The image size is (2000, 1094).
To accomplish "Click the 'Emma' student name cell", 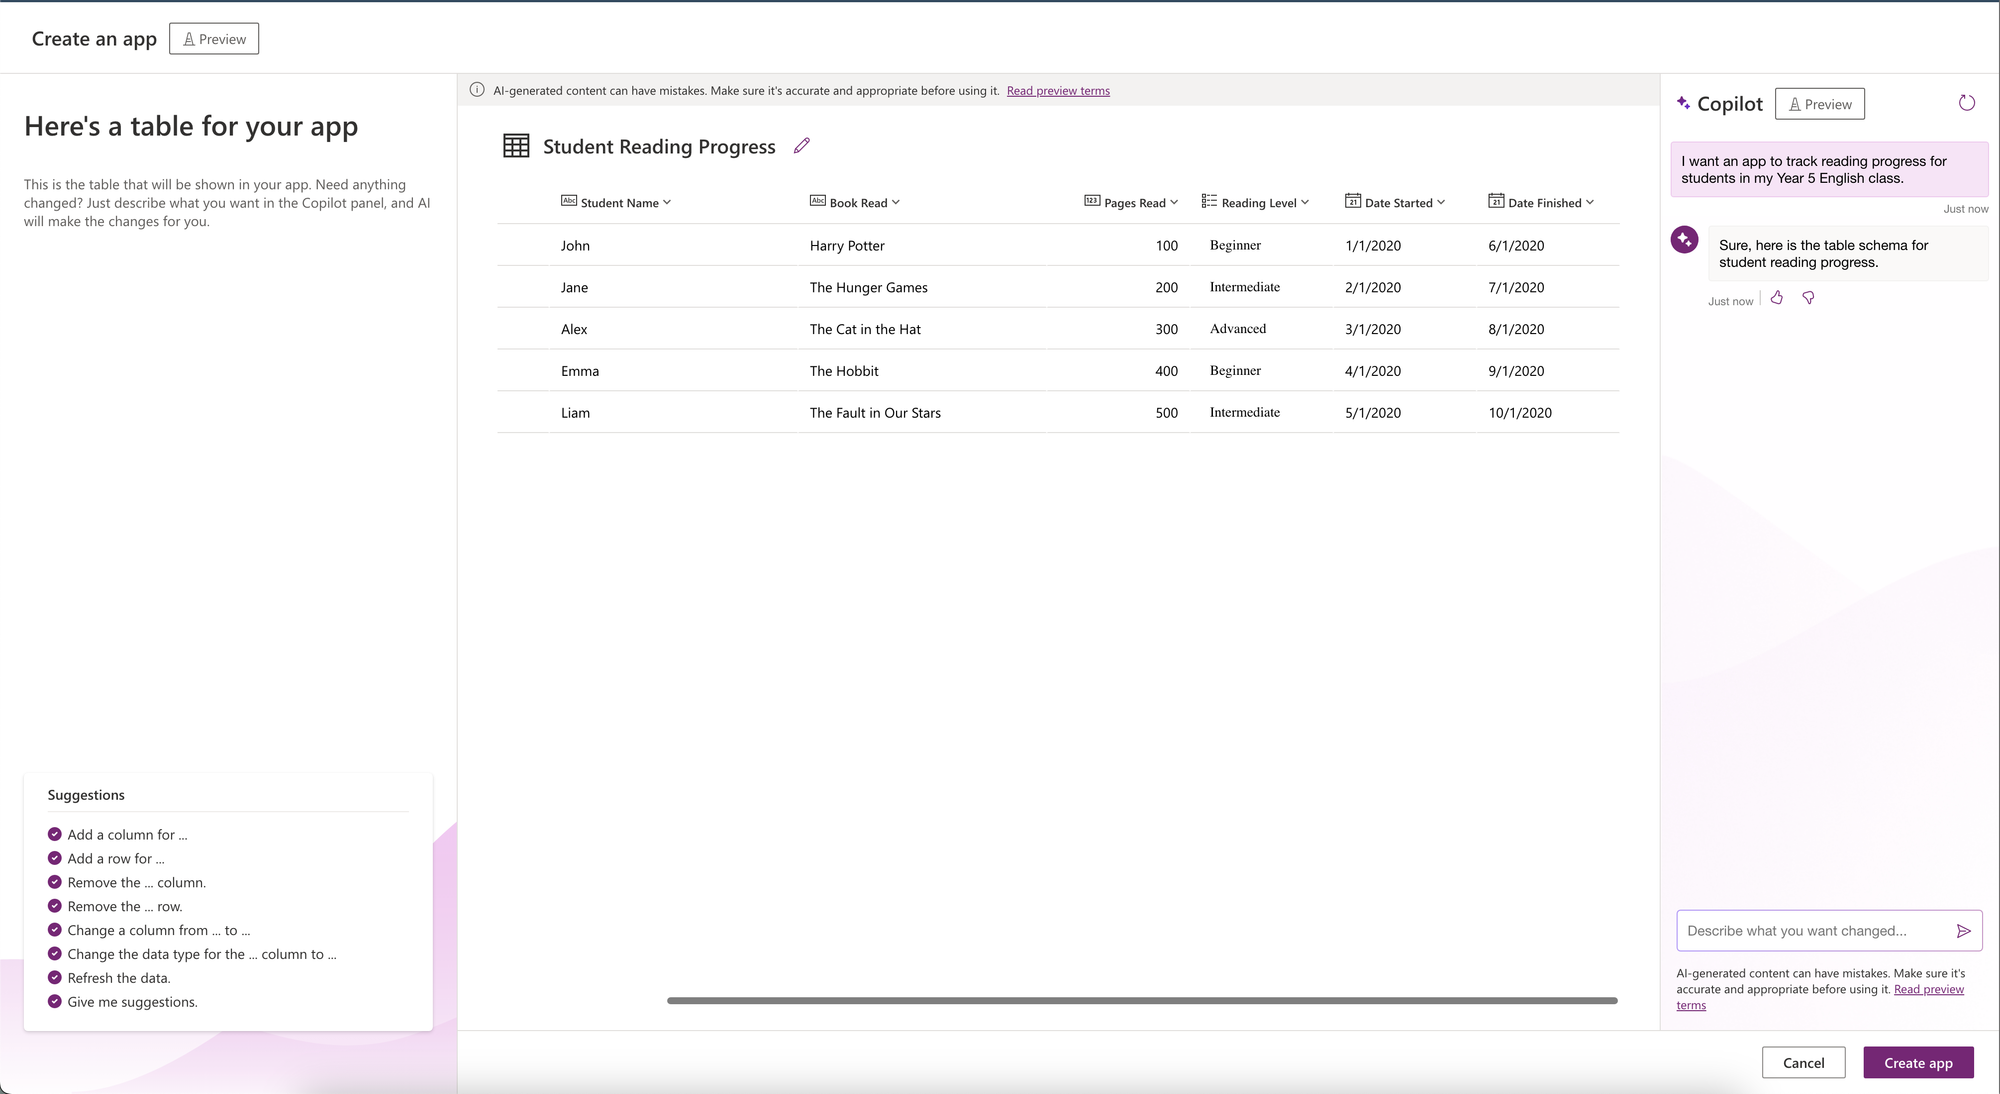I will (x=580, y=371).
